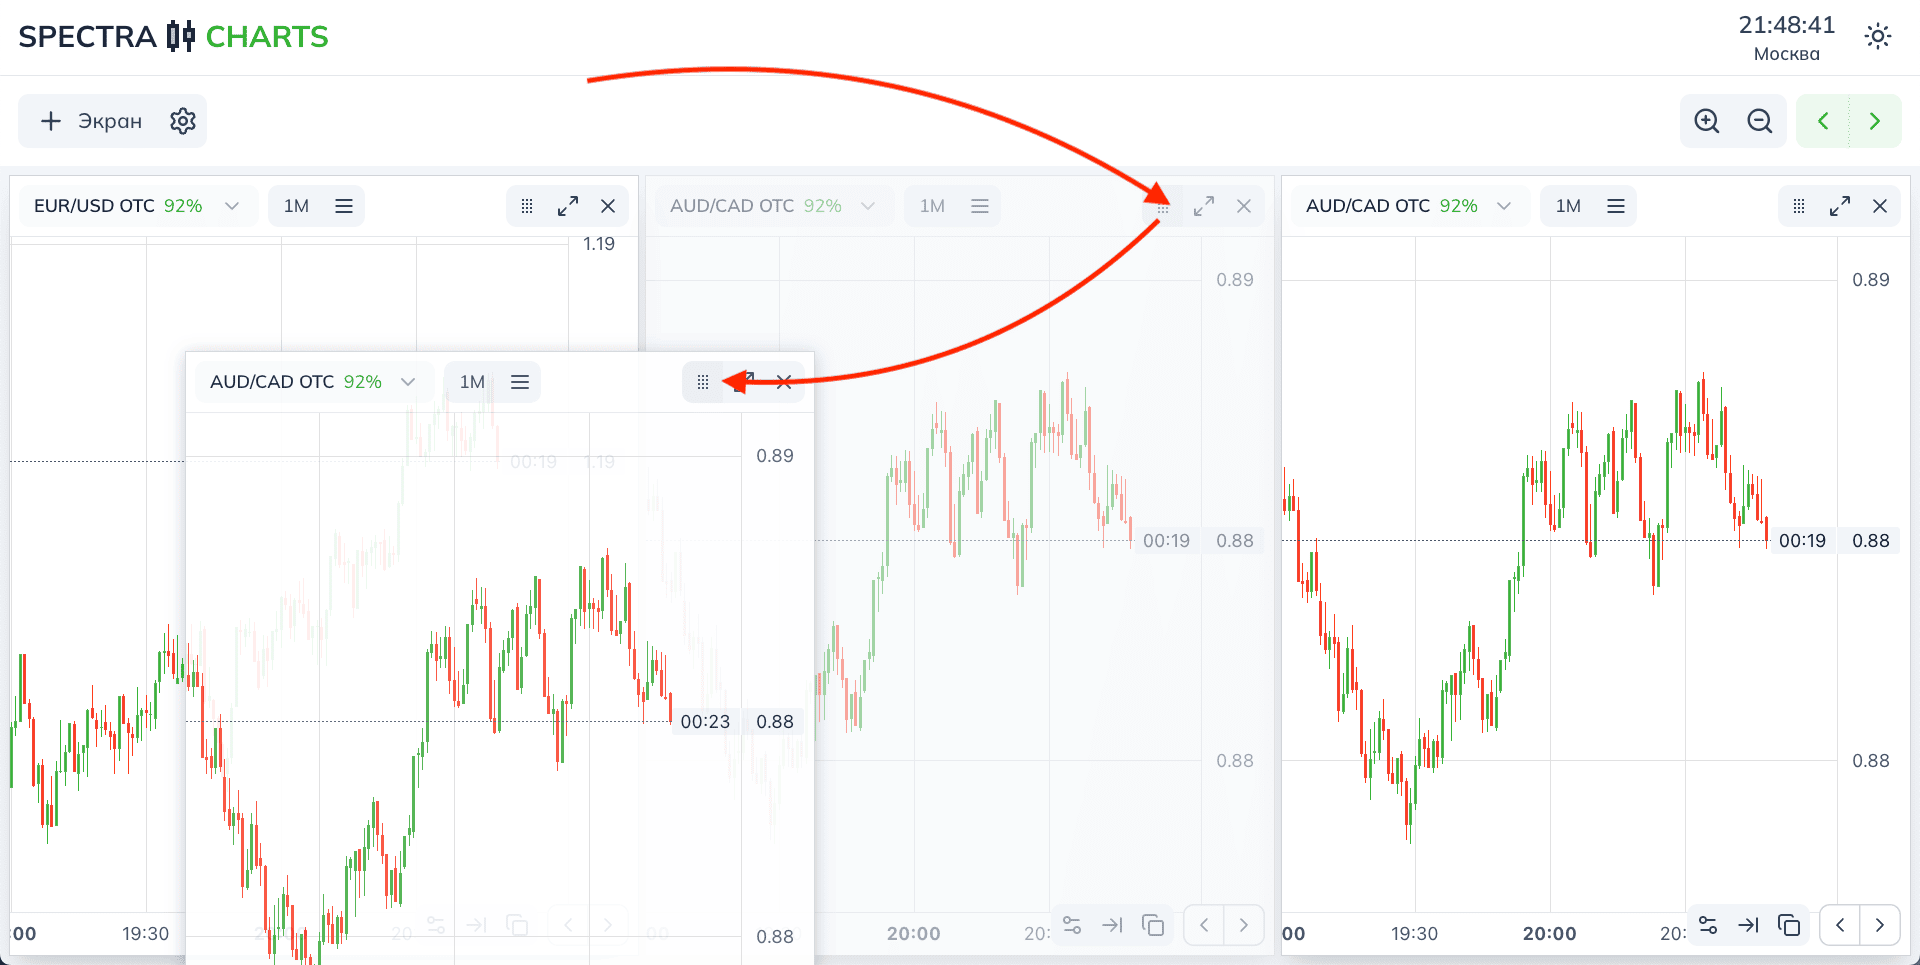The image size is (1920, 965).
Task: Open the EUR/USD chart hamburger menu
Action: click(344, 206)
